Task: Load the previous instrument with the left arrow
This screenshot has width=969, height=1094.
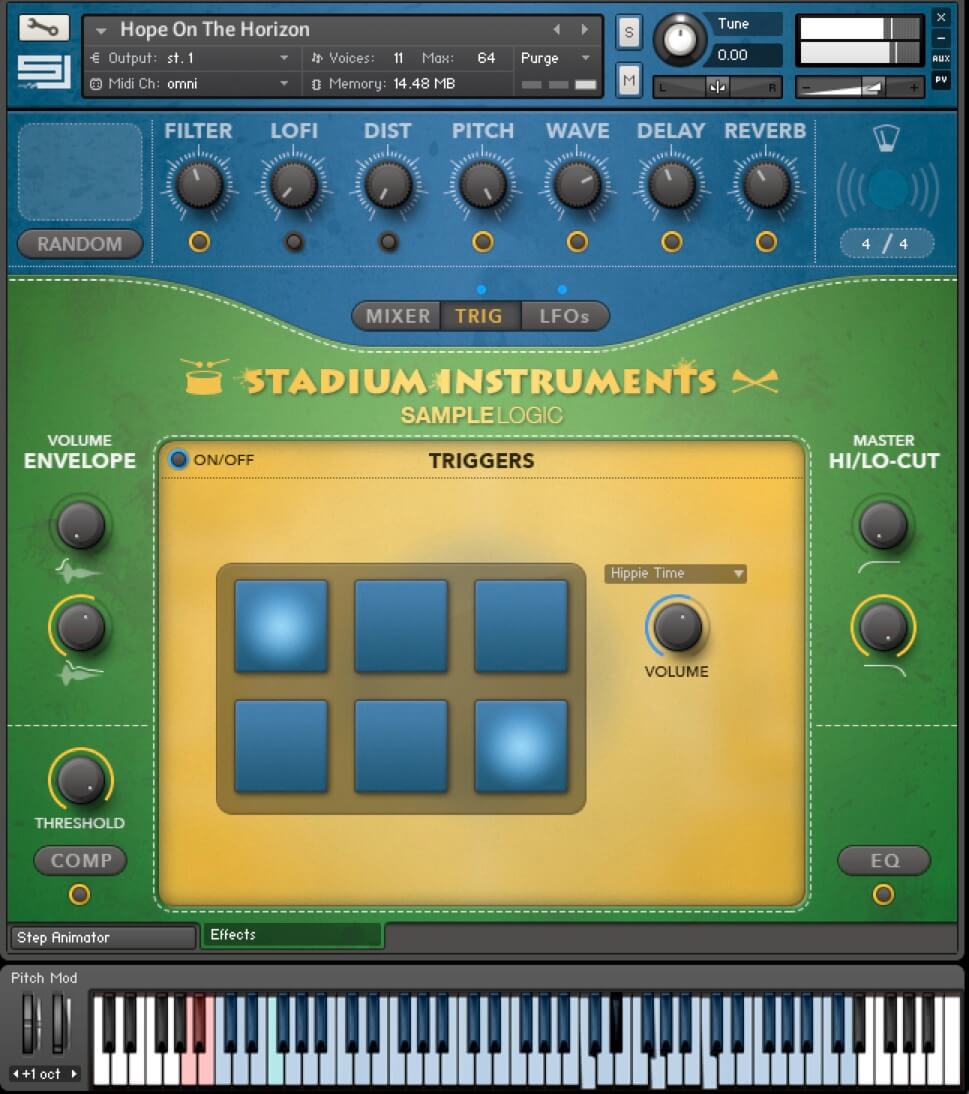Action: (557, 29)
